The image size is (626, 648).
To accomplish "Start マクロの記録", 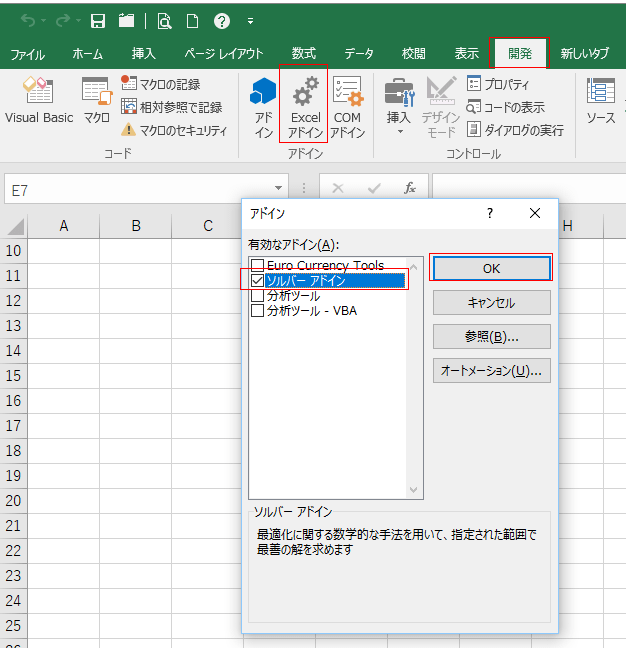I will point(161,84).
